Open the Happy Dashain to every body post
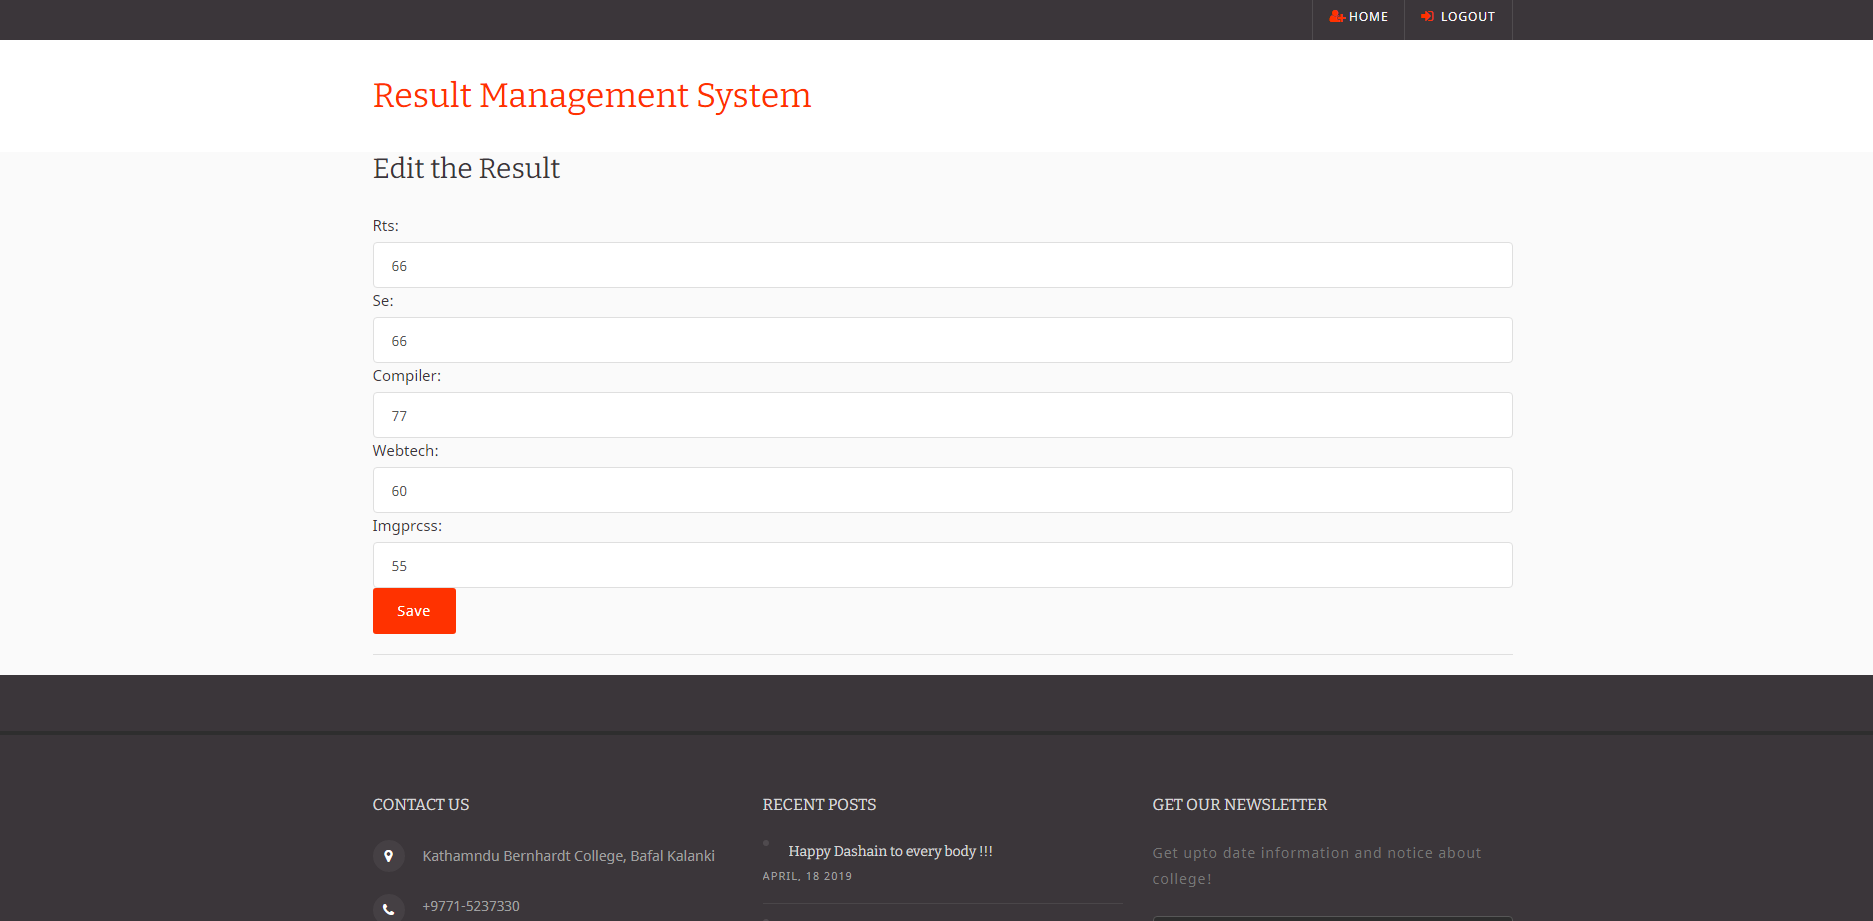 890,851
